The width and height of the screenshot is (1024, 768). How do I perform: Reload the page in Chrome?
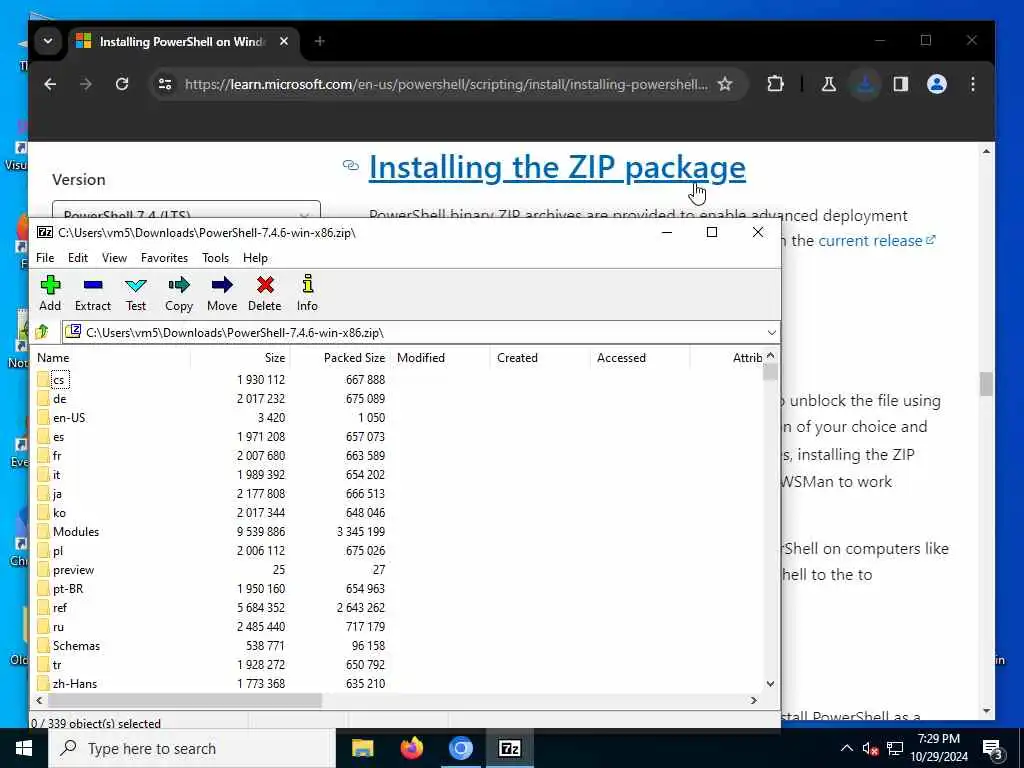click(x=122, y=84)
